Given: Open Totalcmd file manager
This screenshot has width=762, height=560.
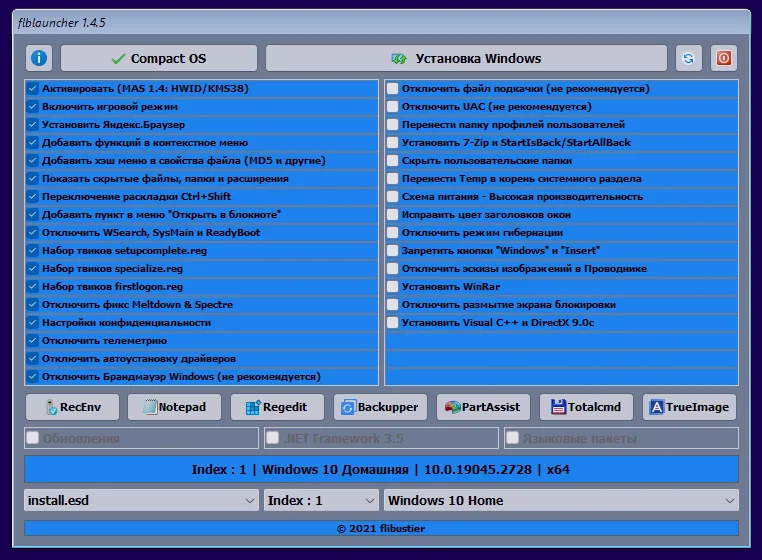Looking at the screenshot, I should pyautogui.click(x=586, y=407).
